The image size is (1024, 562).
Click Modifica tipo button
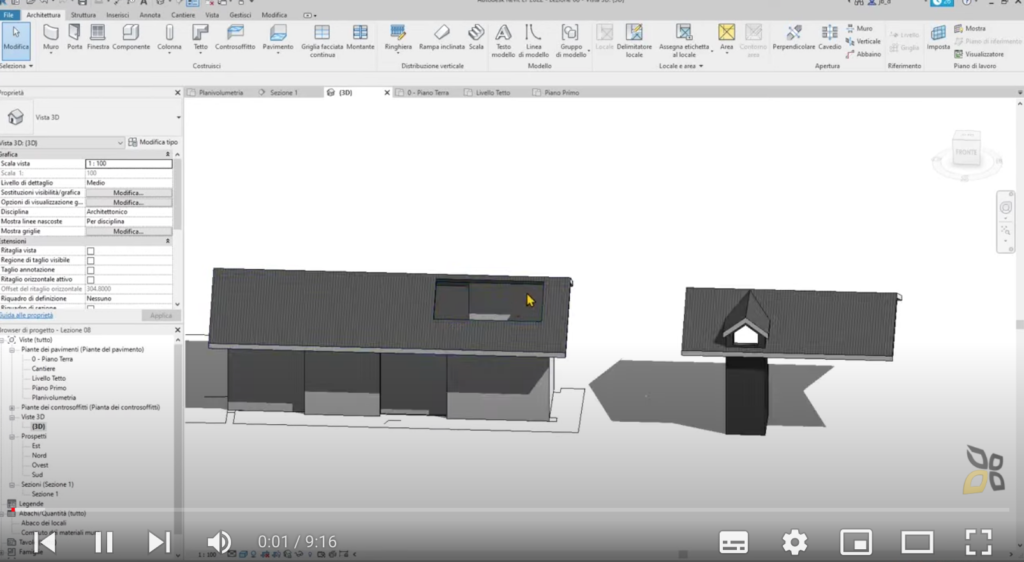click(x=153, y=142)
